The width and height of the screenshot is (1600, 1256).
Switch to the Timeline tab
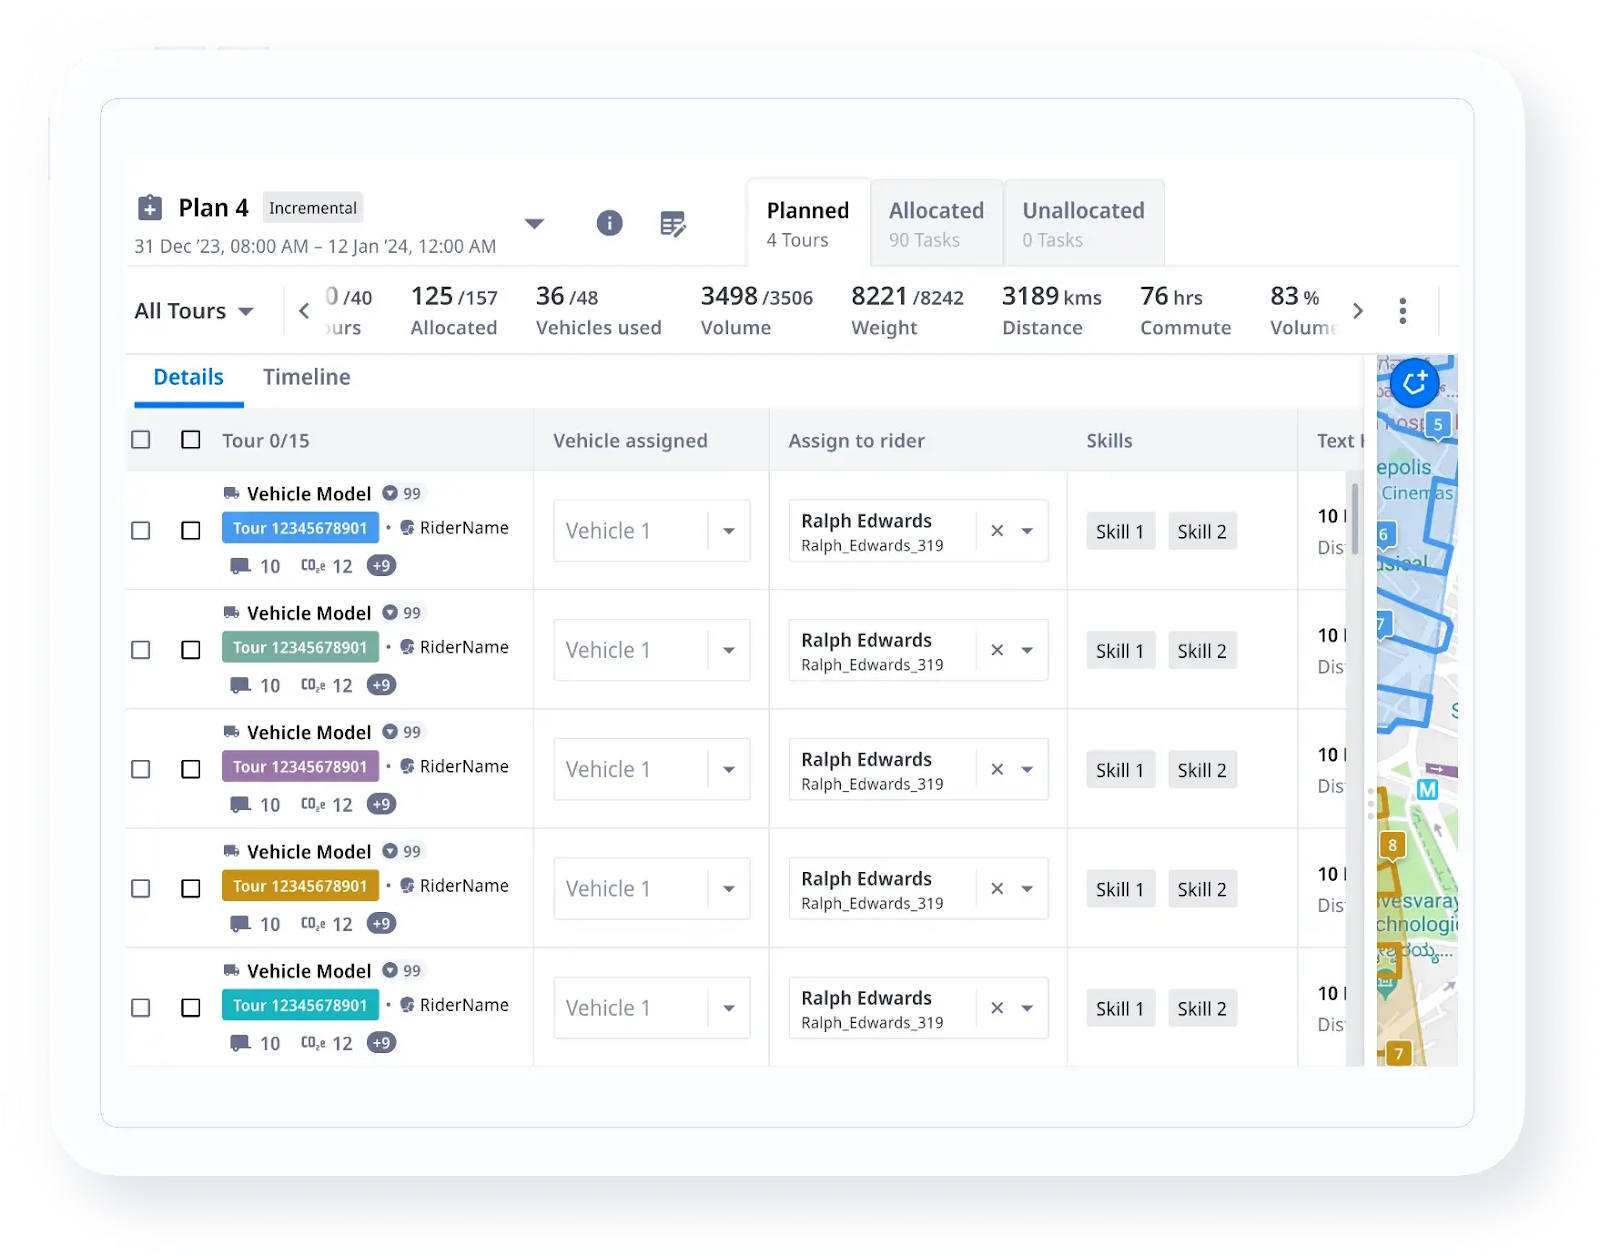tap(306, 377)
